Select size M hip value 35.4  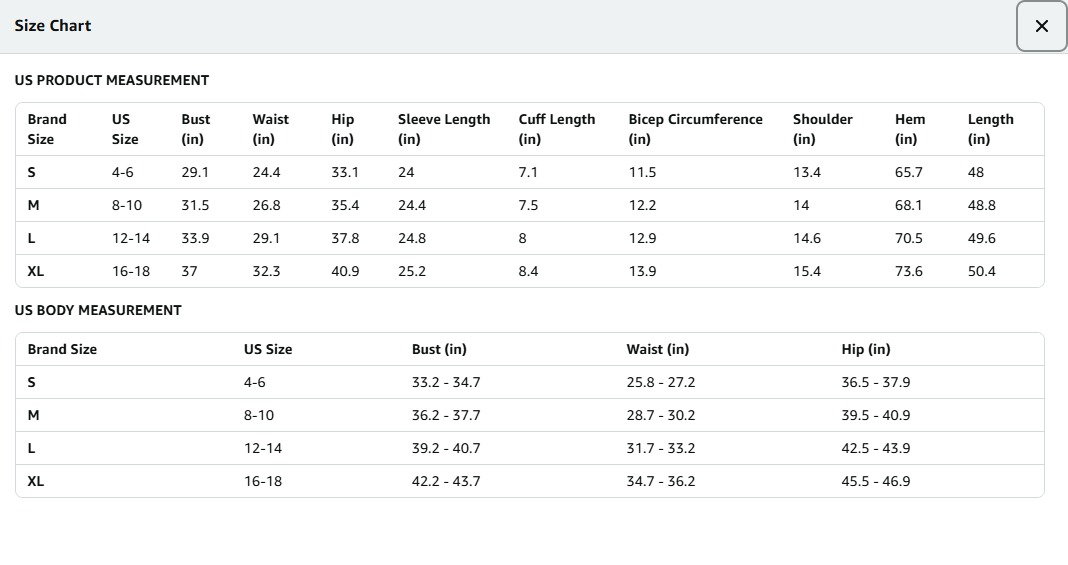pyautogui.click(x=345, y=205)
